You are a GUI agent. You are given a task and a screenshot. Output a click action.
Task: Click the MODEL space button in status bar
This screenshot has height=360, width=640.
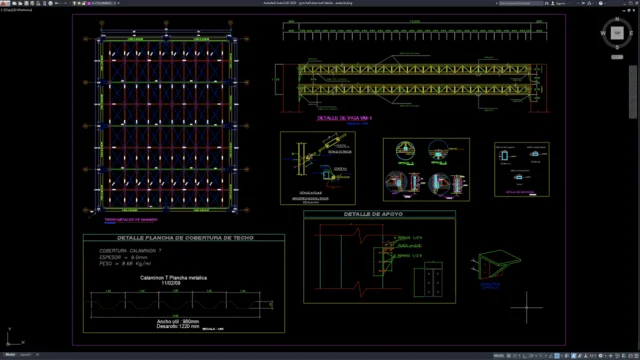[499, 356]
